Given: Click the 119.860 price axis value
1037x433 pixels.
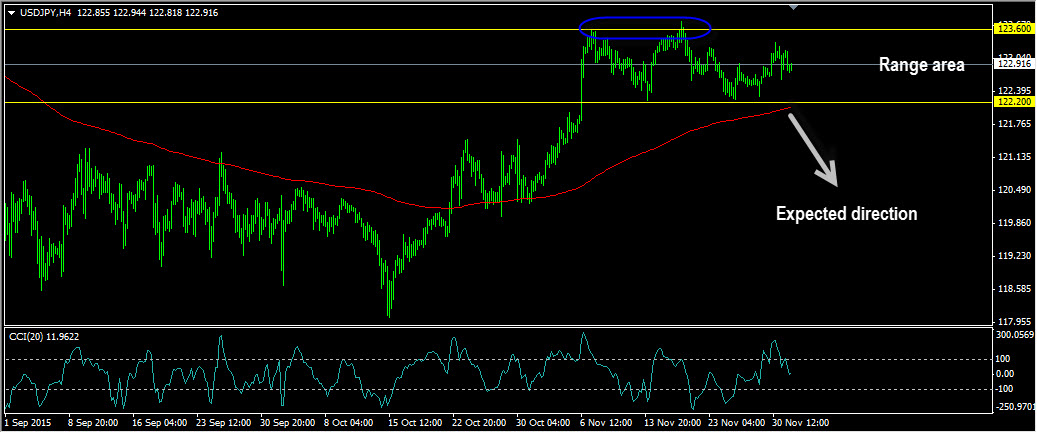Looking at the screenshot, I should click(1014, 223).
